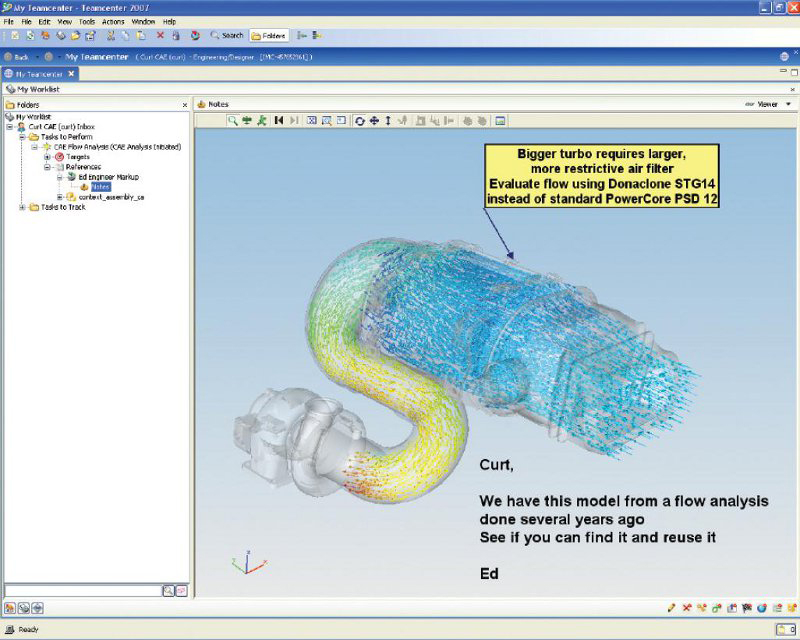Open the View menu
800x640 pixels.
[64, 22]
